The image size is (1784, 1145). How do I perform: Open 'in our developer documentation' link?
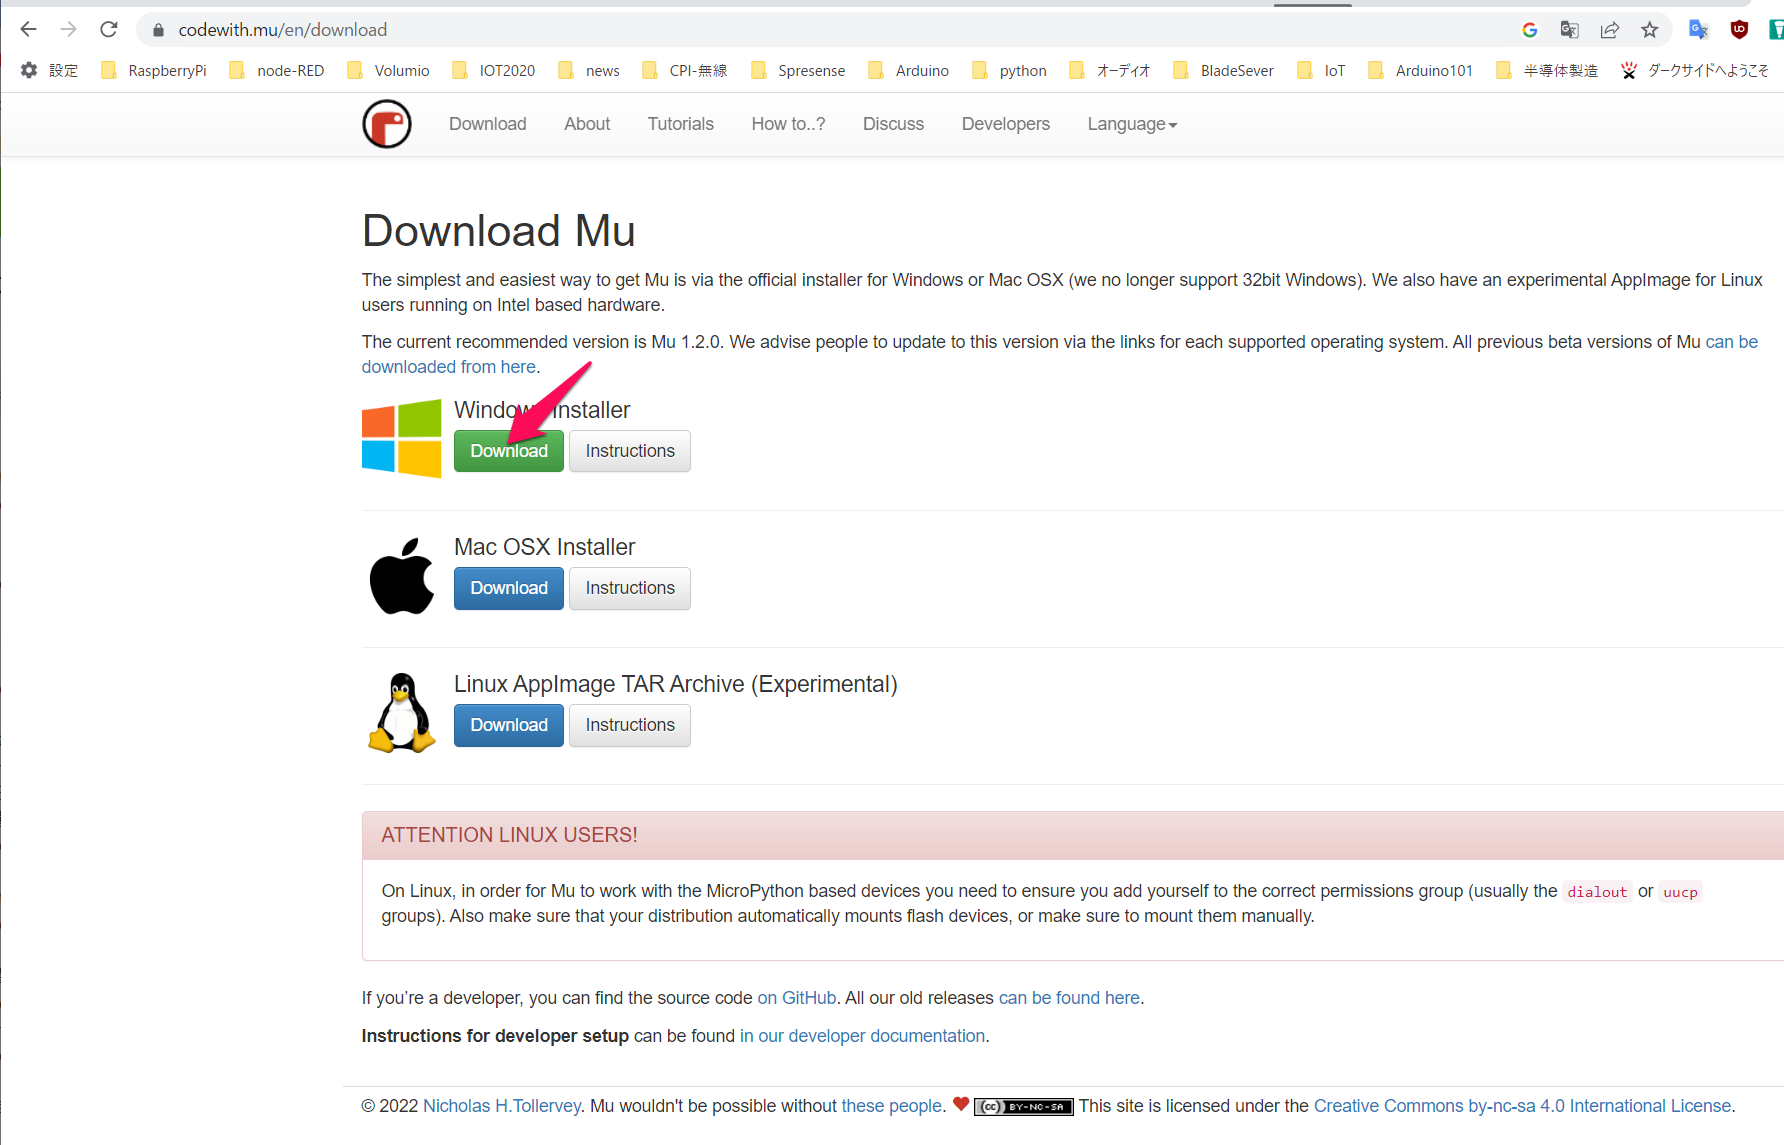(862, 1036)
